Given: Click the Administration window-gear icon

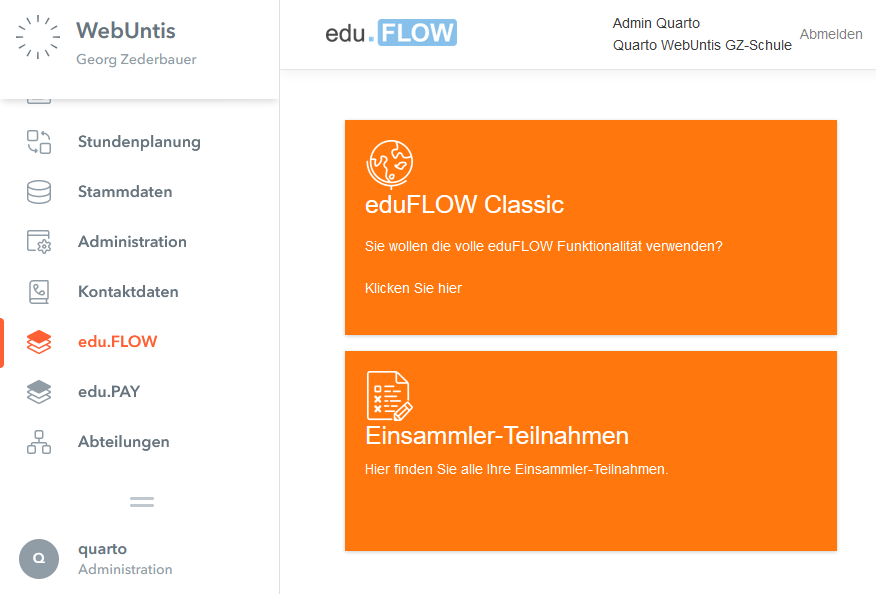Looking at the screenshot, I should click(x=39, y=242).
